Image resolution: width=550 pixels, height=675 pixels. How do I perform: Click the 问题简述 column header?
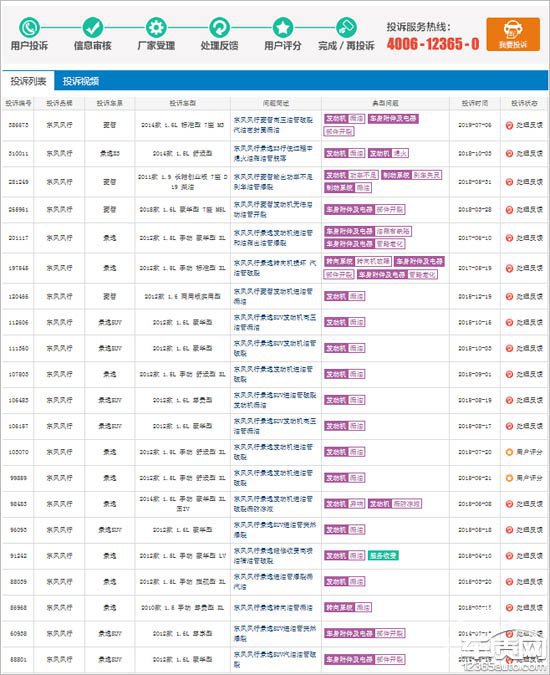pos(276,103)
